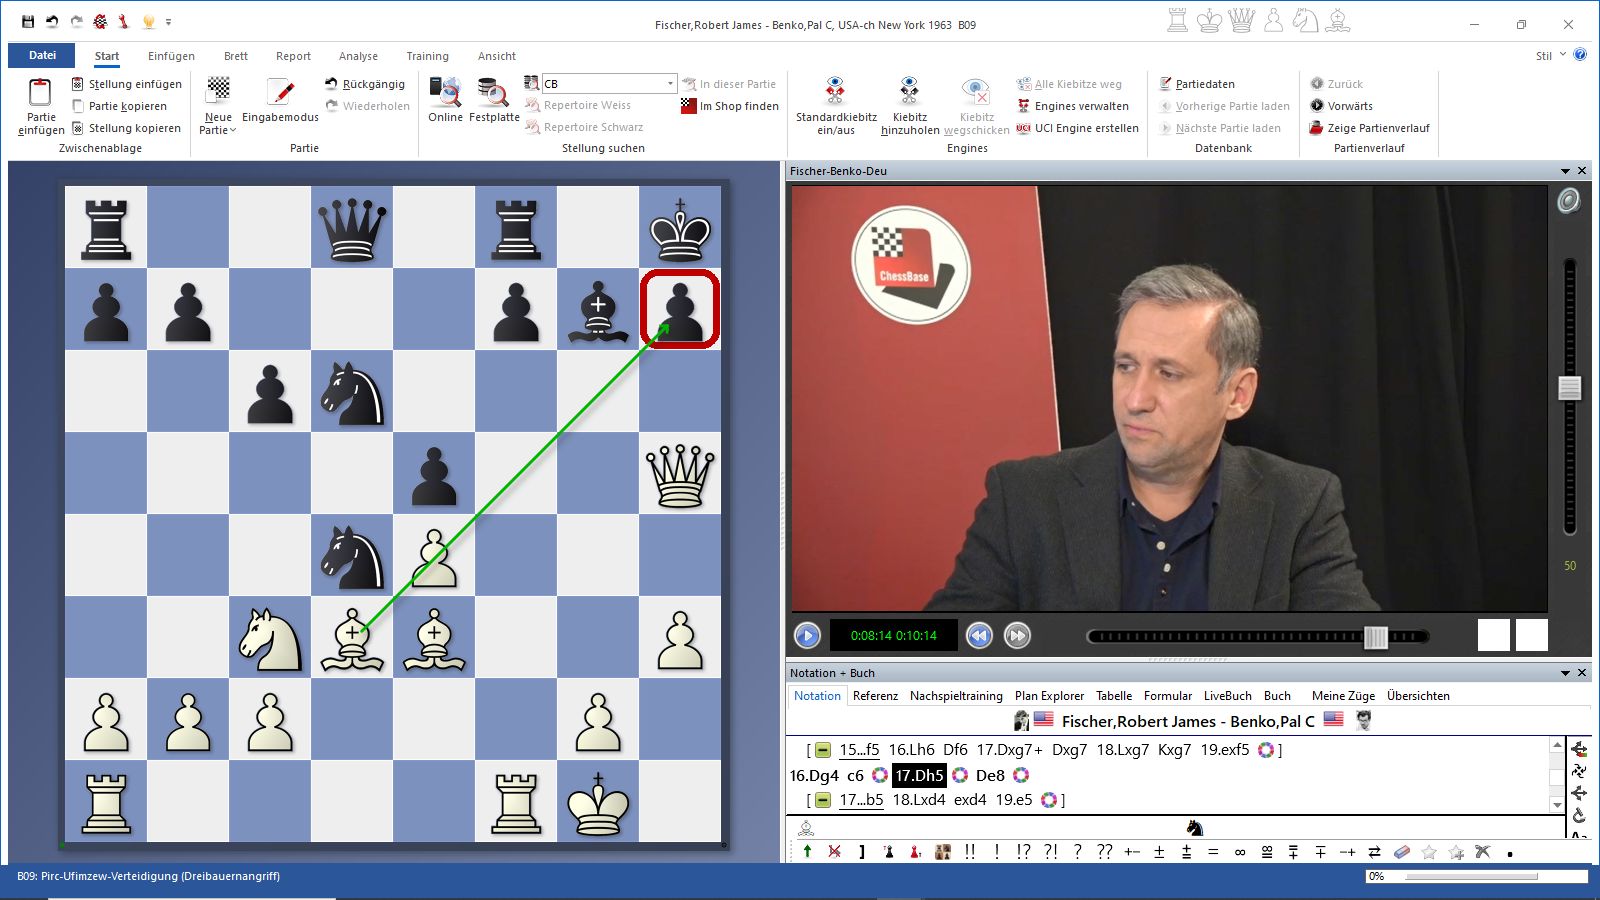Expand the Neue Partie dropdown
Screen dimensions: 1600x900
coord(218,130)
